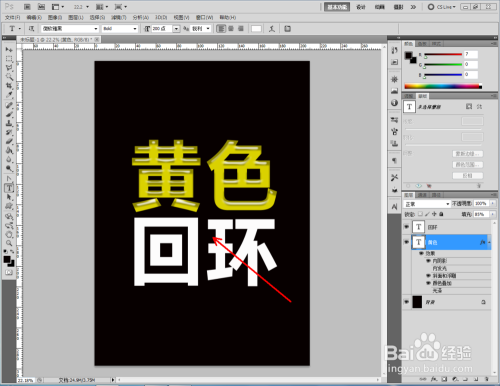
Task: Click the 反相 button in Masks panel
Action: coord(467,175)
